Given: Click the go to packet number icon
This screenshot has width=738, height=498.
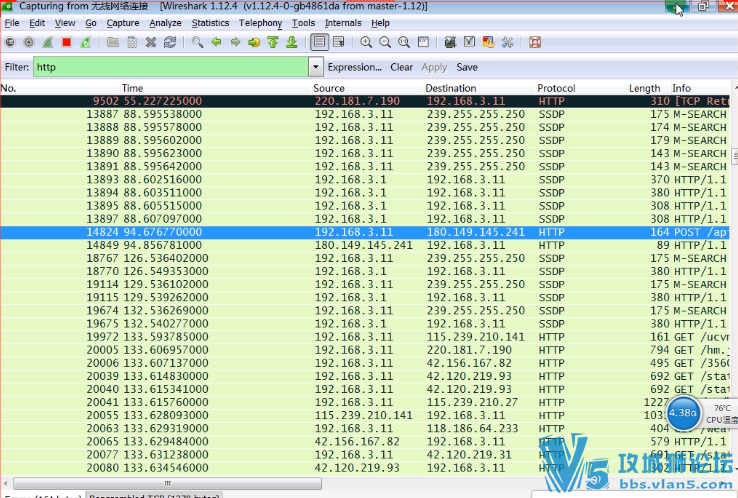Looking at the screenshot, I should pos(254,42).
